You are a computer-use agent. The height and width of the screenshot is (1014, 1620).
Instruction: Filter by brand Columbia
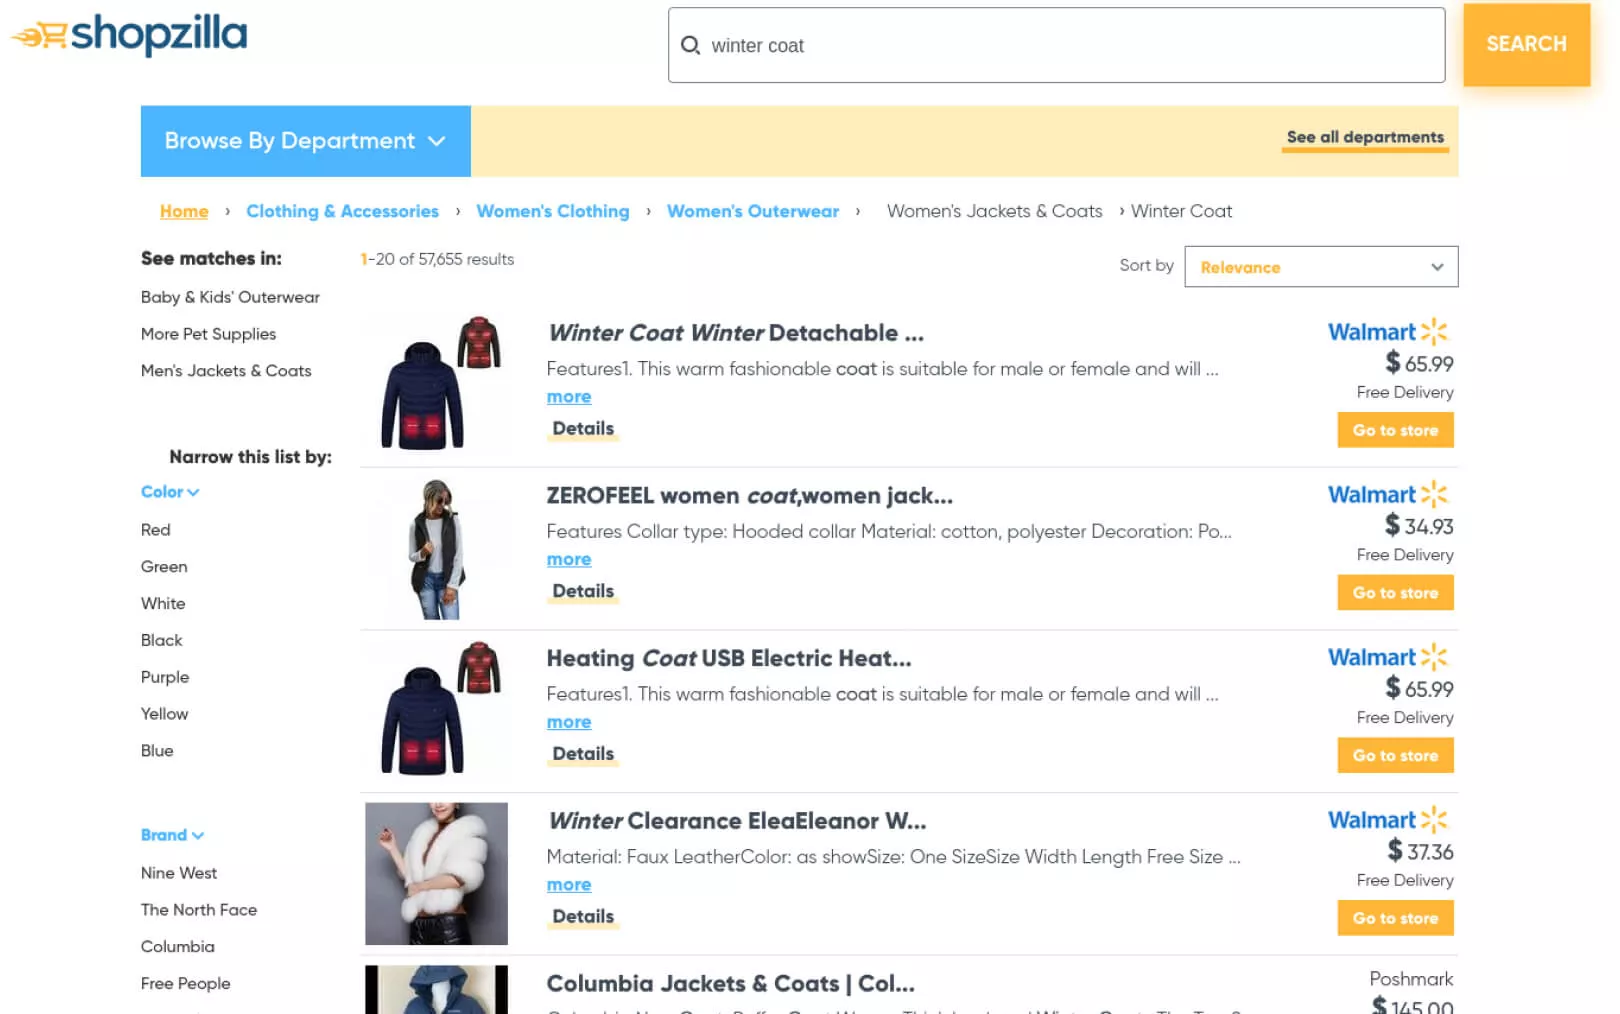click(x=177, y=947)
